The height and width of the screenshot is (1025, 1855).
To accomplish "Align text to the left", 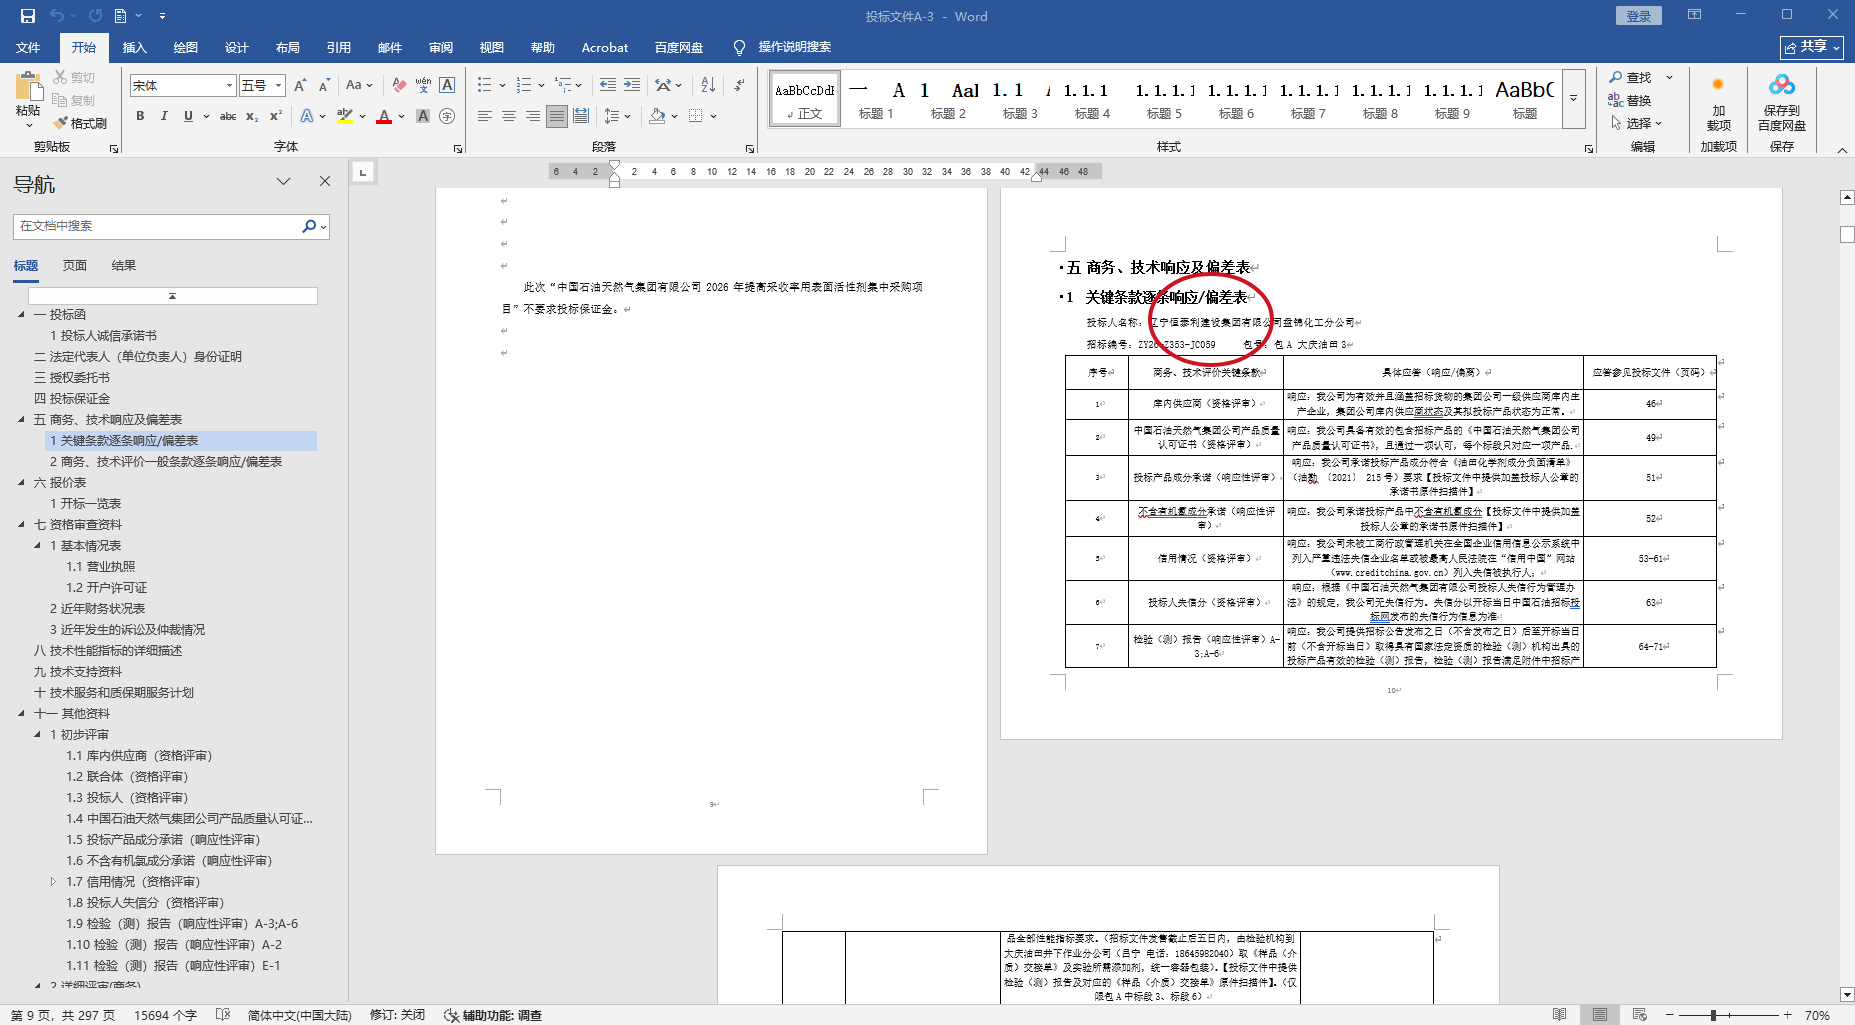I will point(485,116).
